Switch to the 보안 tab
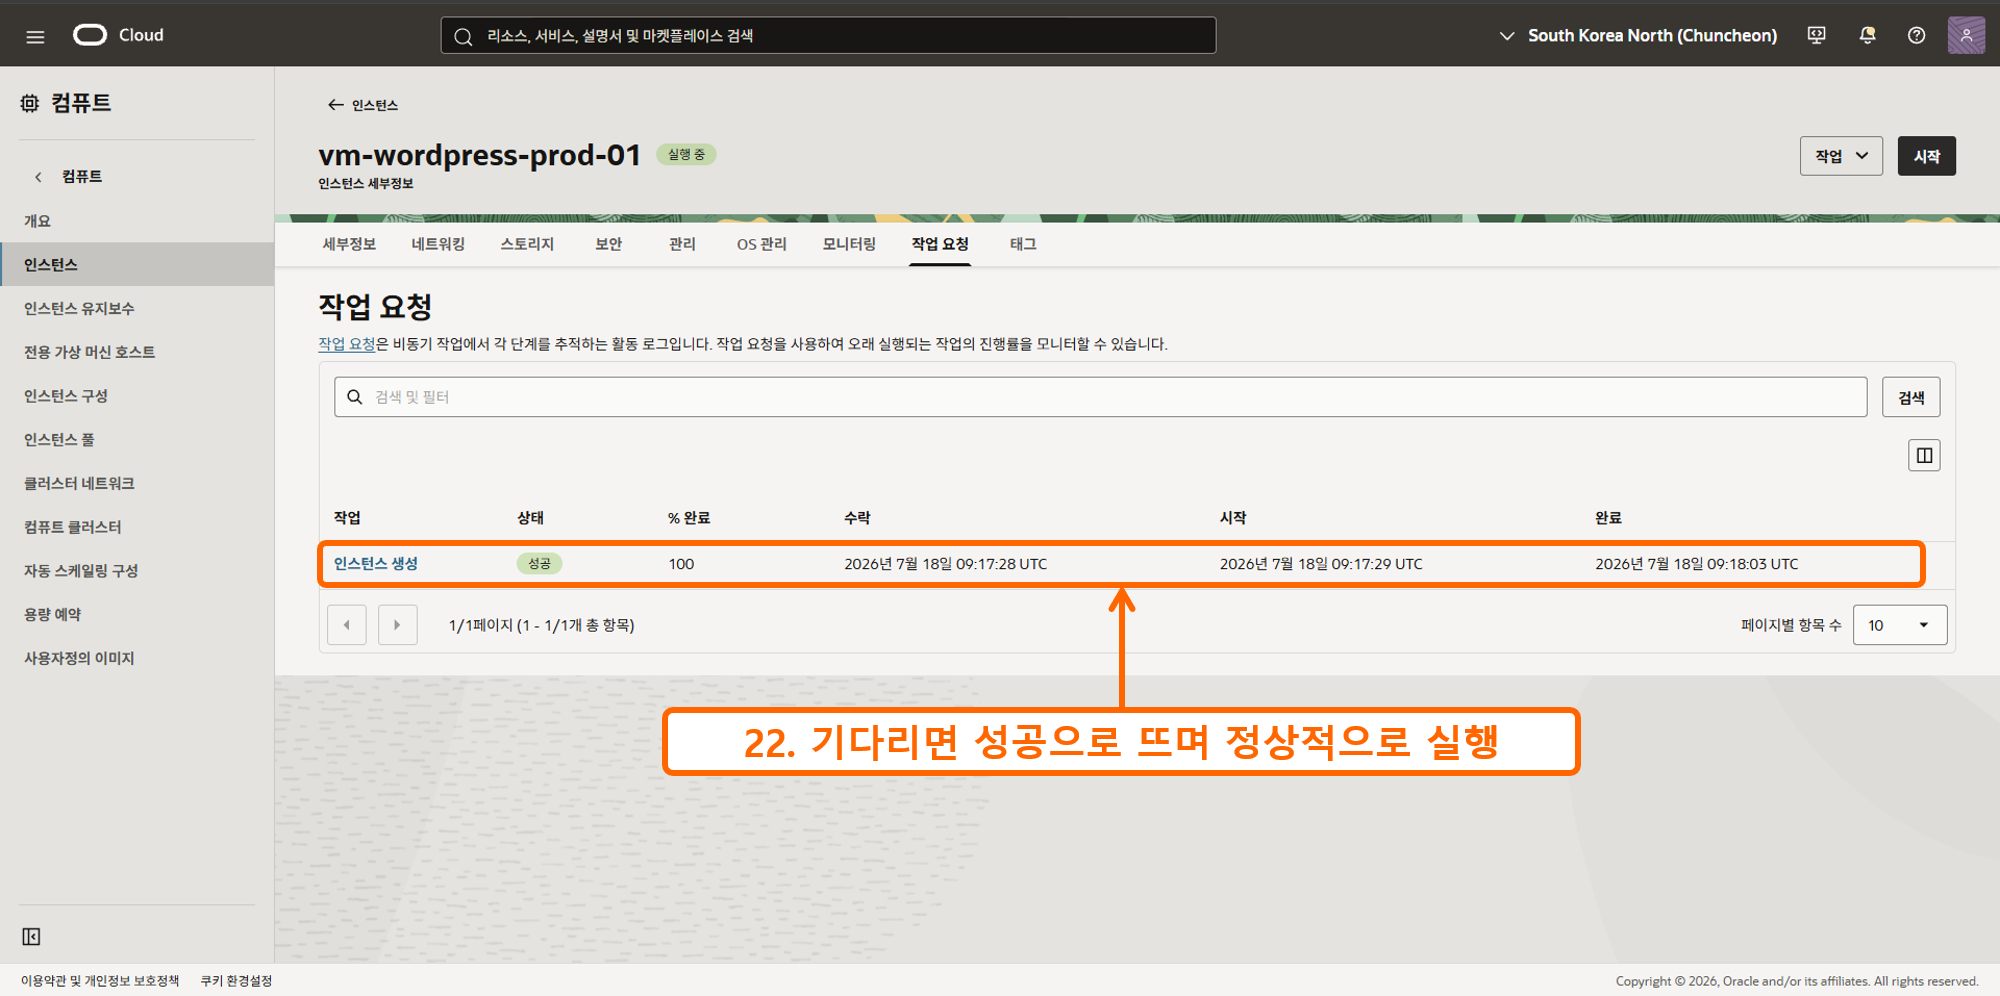The width and height of the screenshot is (2000, 996). coord(609,244)
